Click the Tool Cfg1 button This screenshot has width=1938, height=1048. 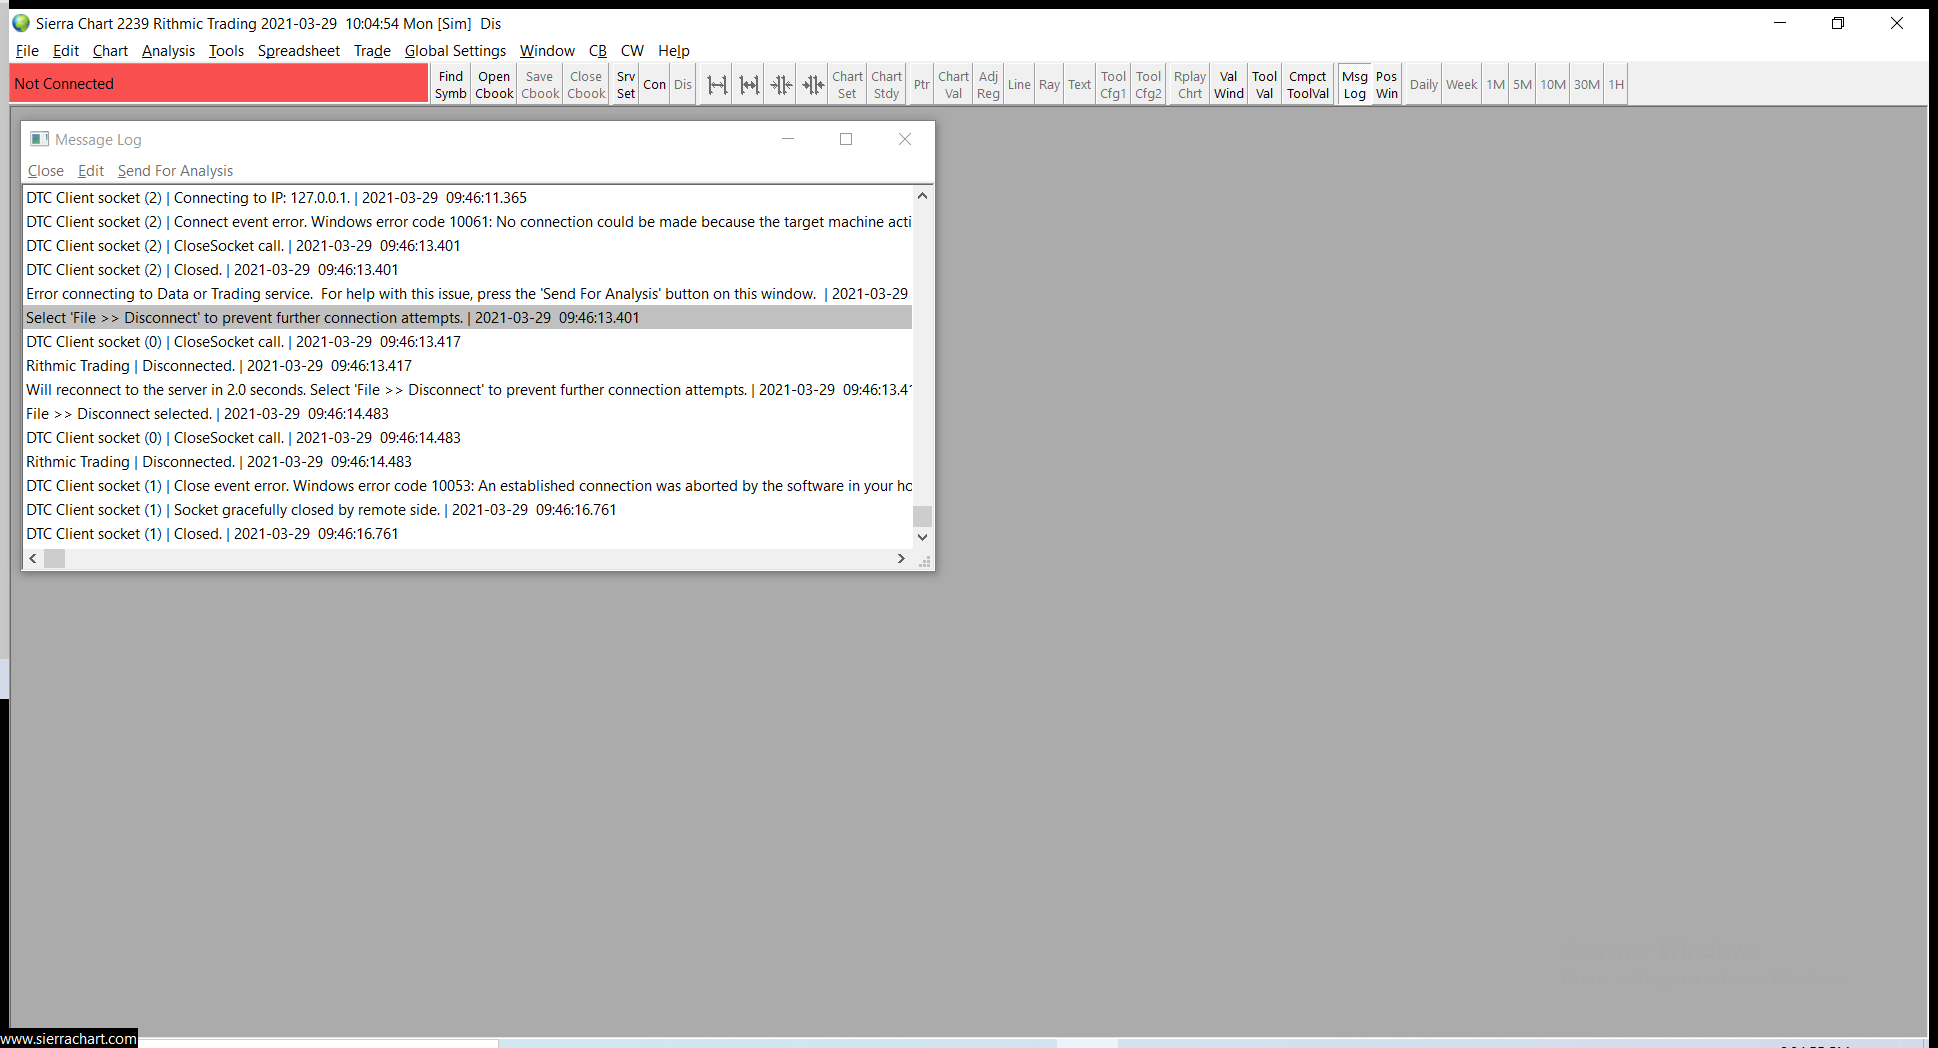(1113, 85)
